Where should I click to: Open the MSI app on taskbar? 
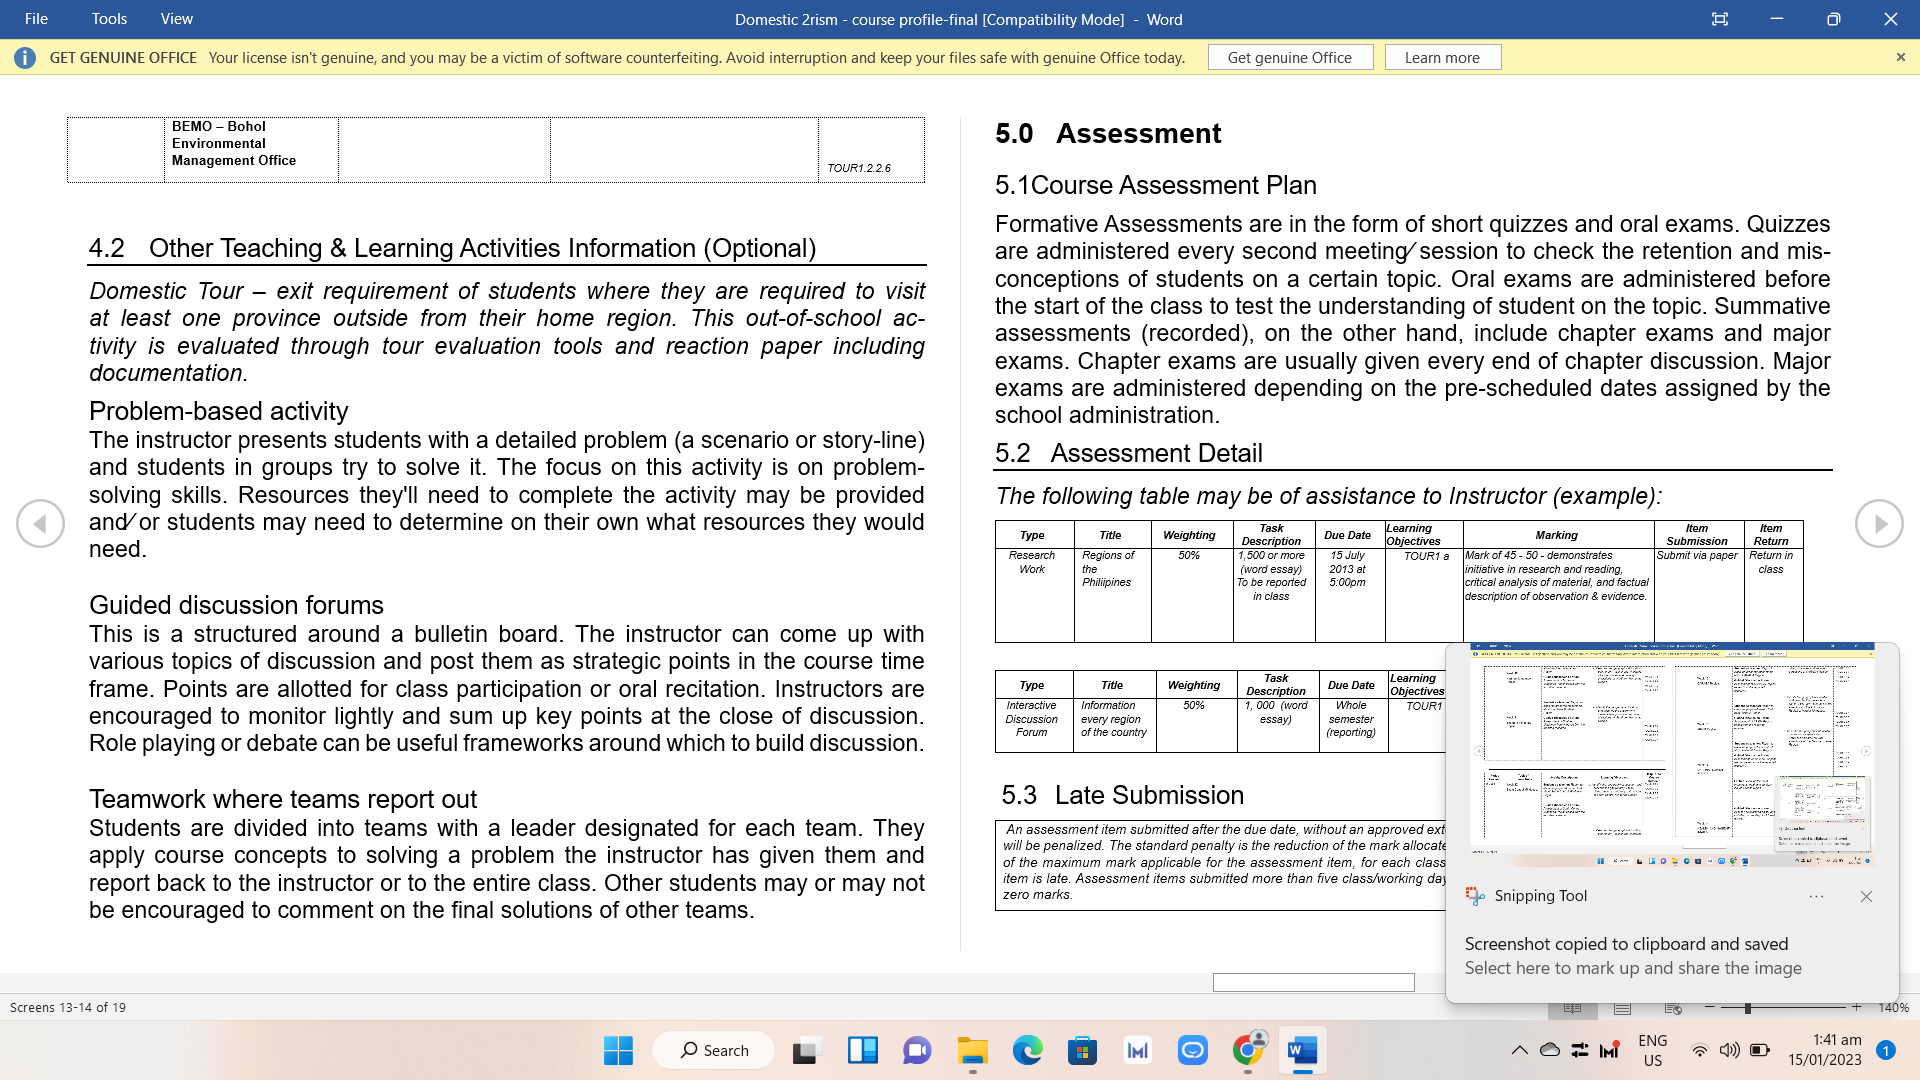coord(1137,1050)
